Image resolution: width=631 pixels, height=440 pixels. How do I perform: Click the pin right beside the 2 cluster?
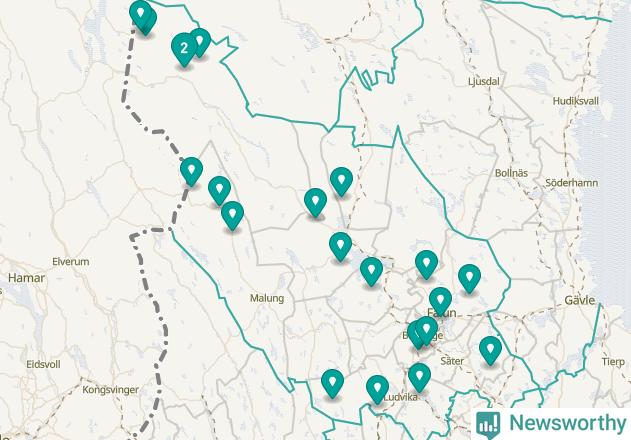tap(202, 40)
